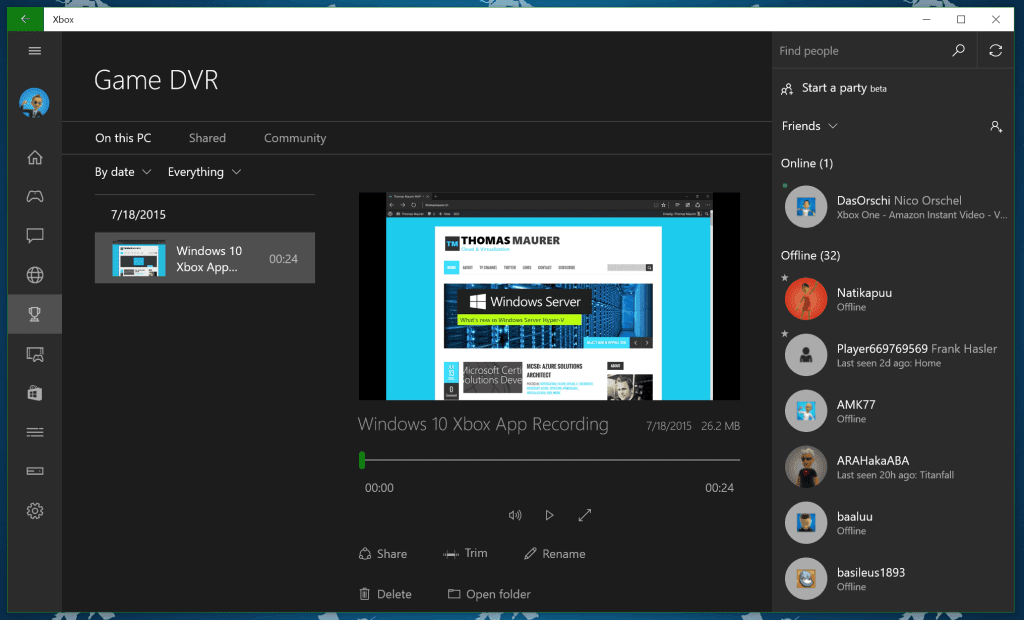Viewport: 1024px width, 620px height.
Task: Open the user profile avatar
Action: tap(34, 103)
